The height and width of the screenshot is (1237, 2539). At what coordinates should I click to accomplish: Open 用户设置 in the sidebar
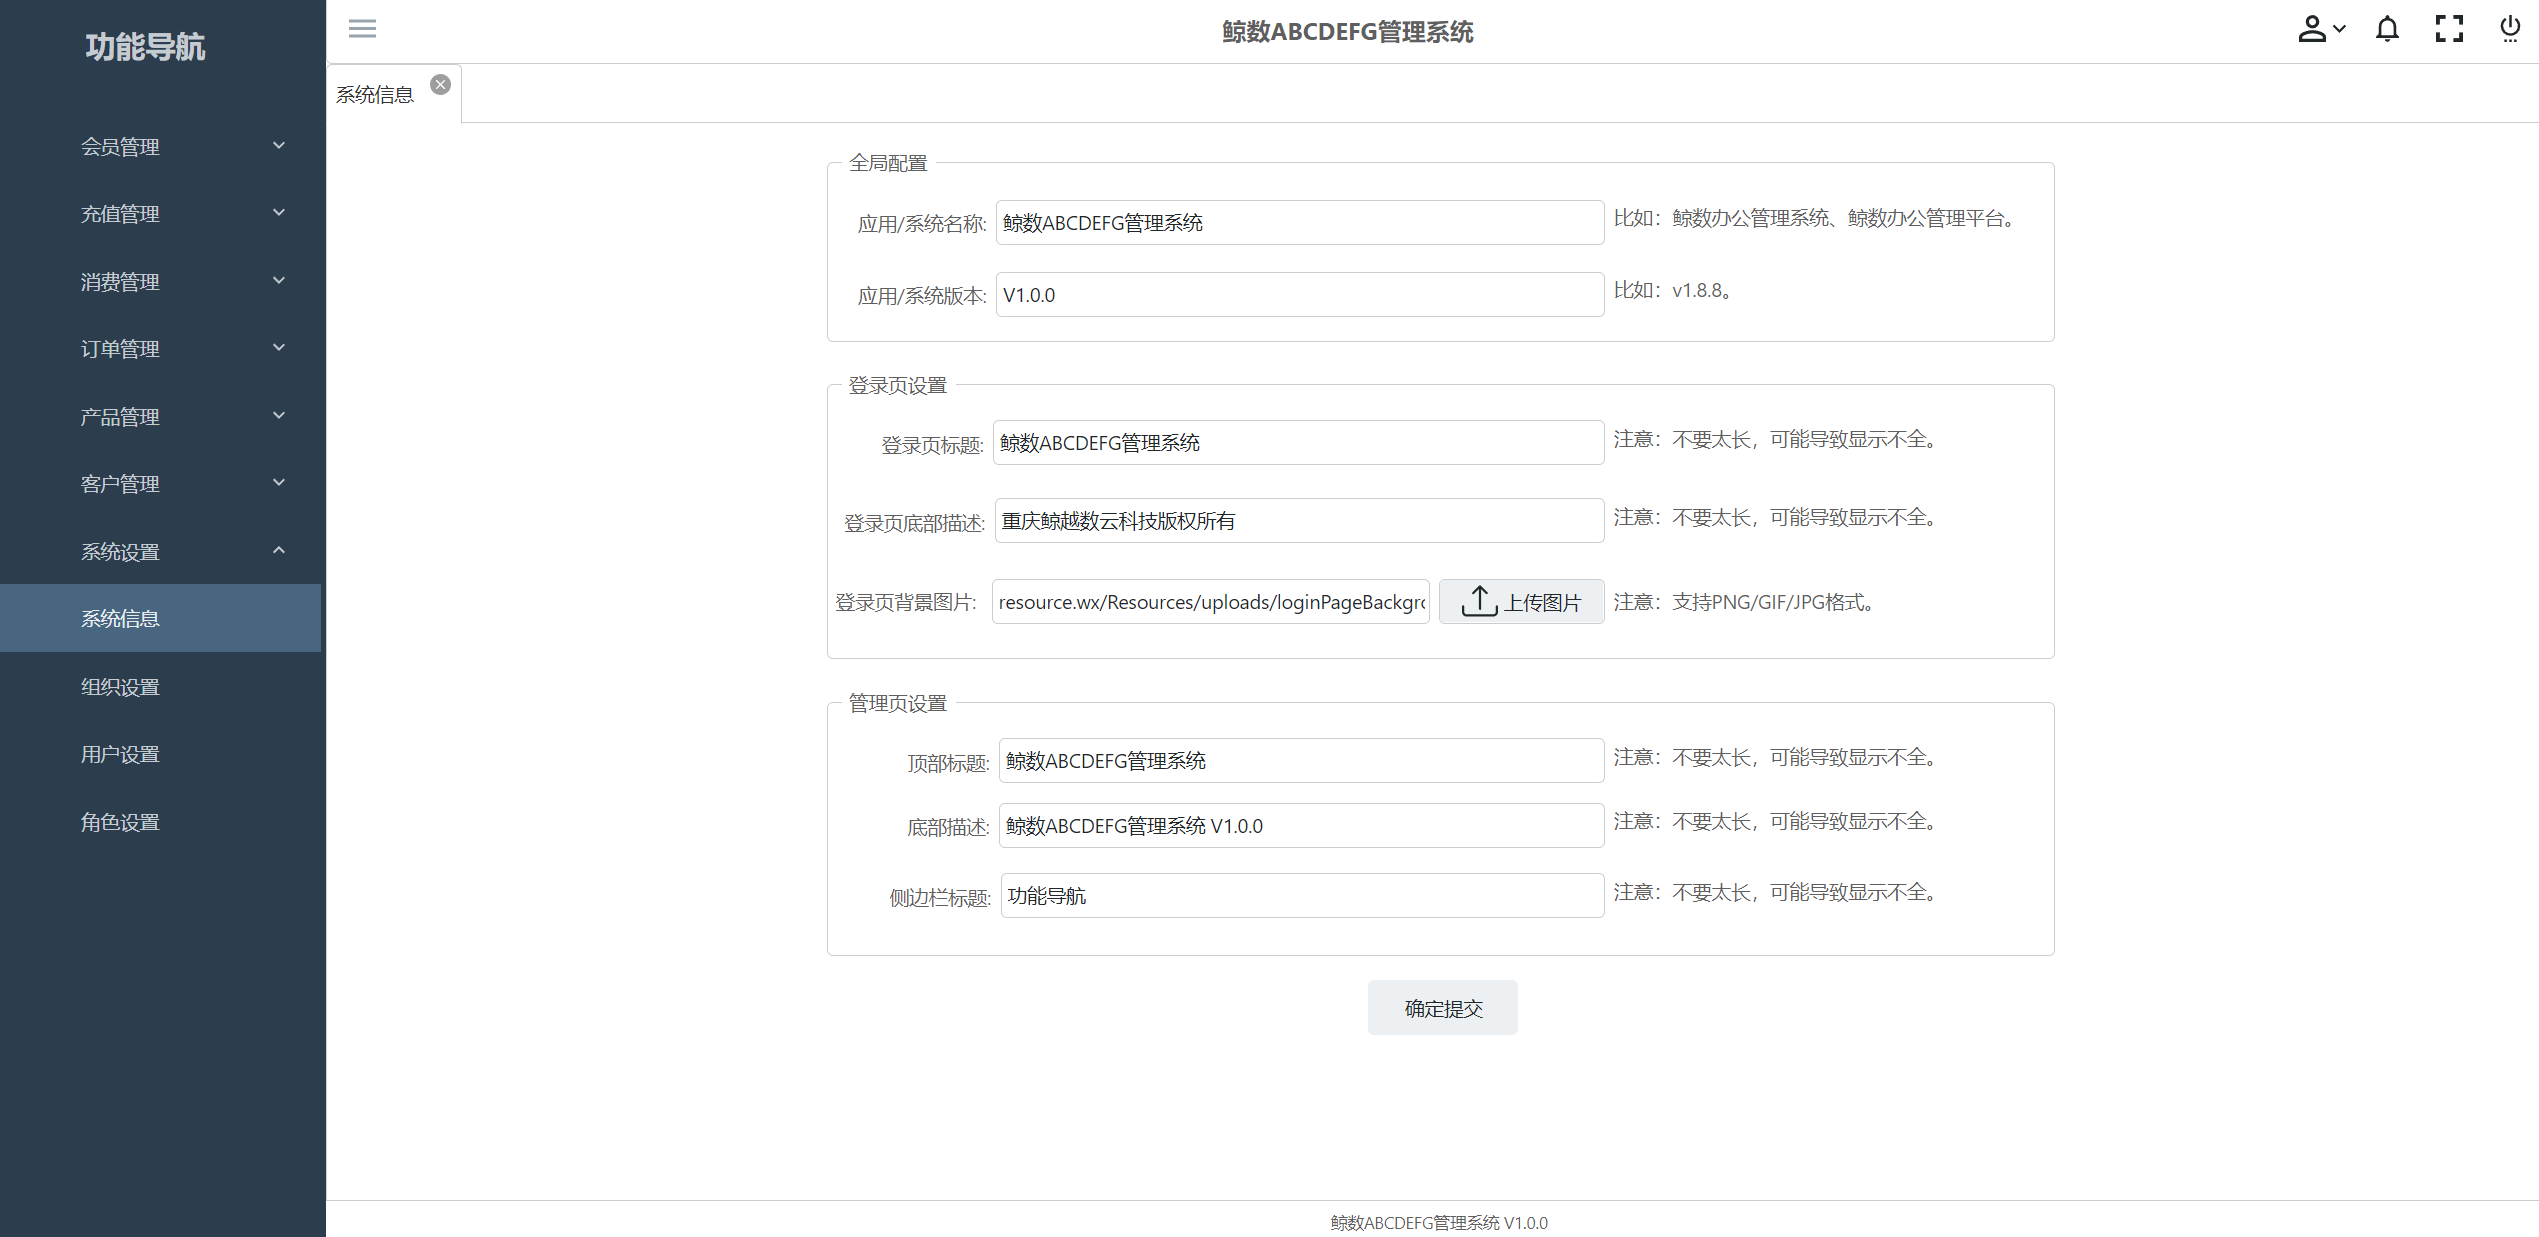tap(120, 754)
